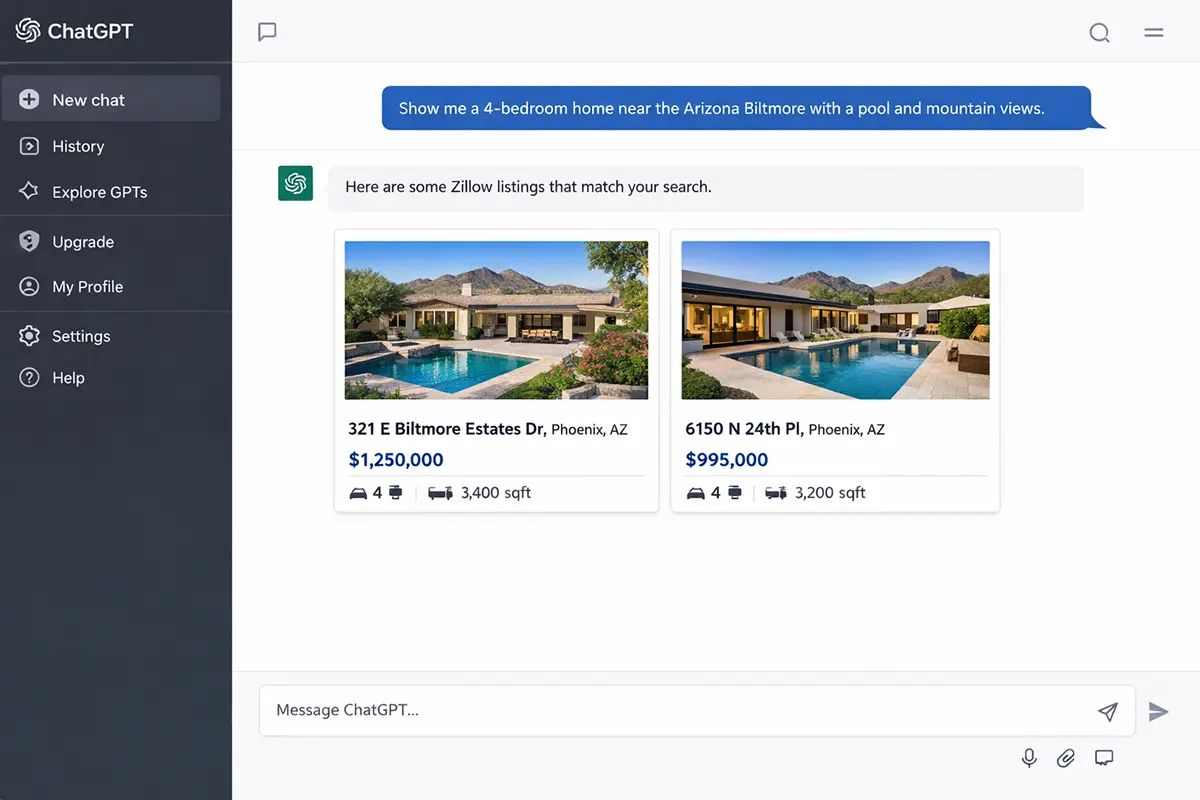Click the plus icon beside New chat
This screenshot has height=800, width=1200.
coord(29,100)
